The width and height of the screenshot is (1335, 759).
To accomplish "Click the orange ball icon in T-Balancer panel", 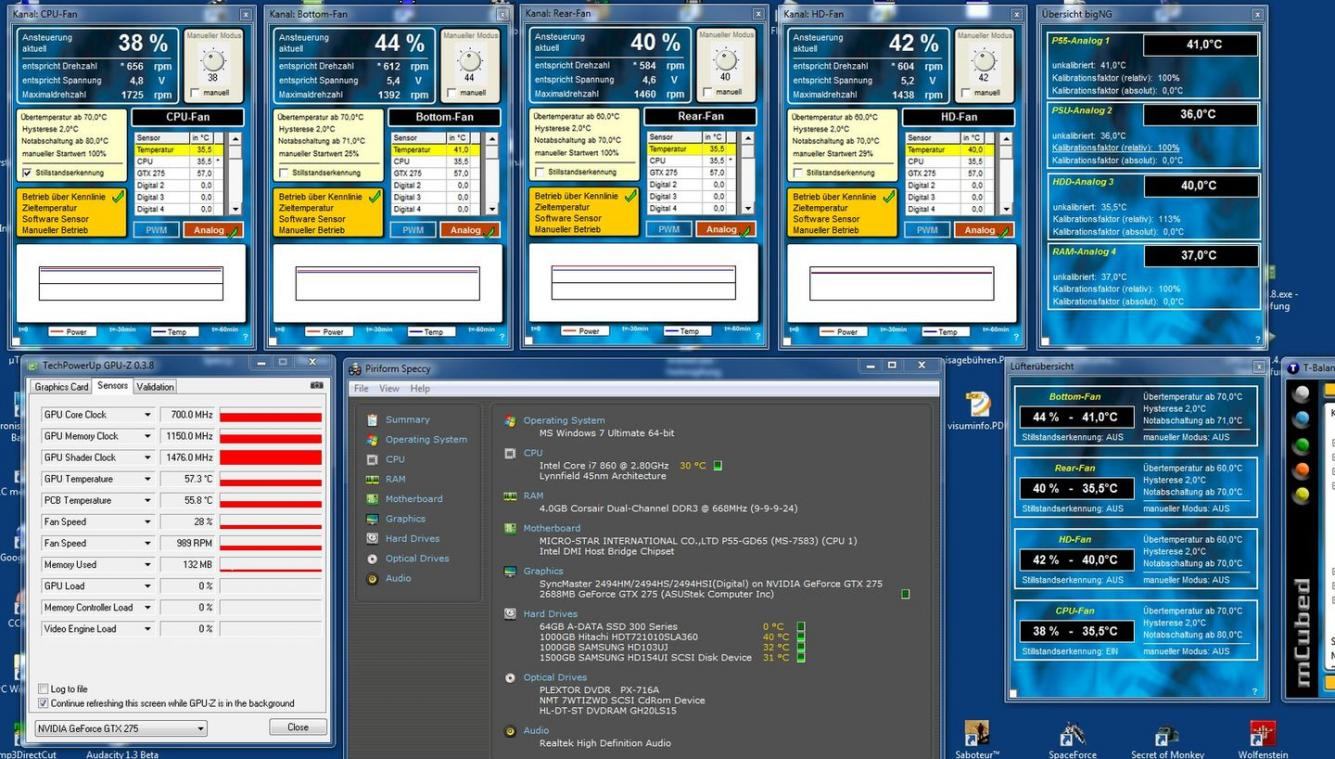I will [1301, 470].
